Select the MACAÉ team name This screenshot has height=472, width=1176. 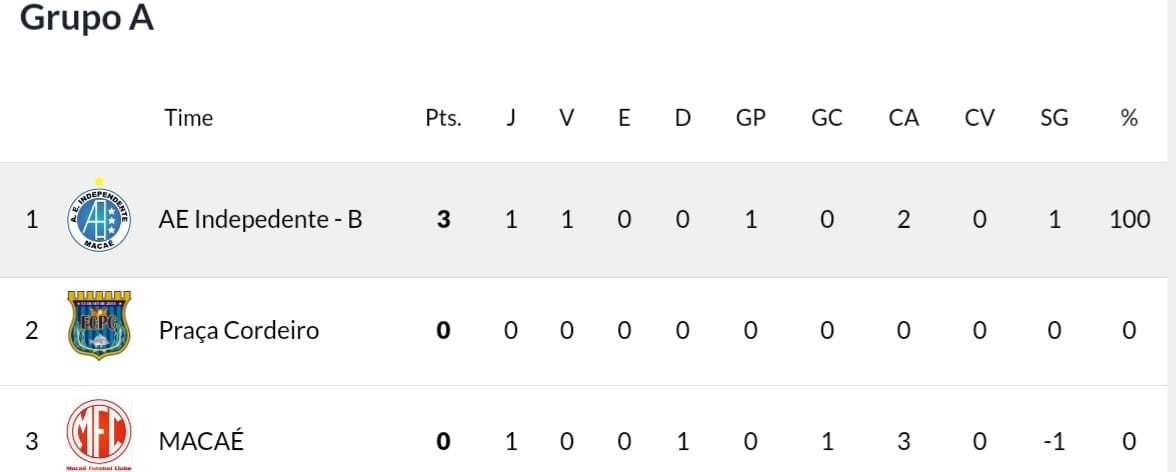click(201, 441)
